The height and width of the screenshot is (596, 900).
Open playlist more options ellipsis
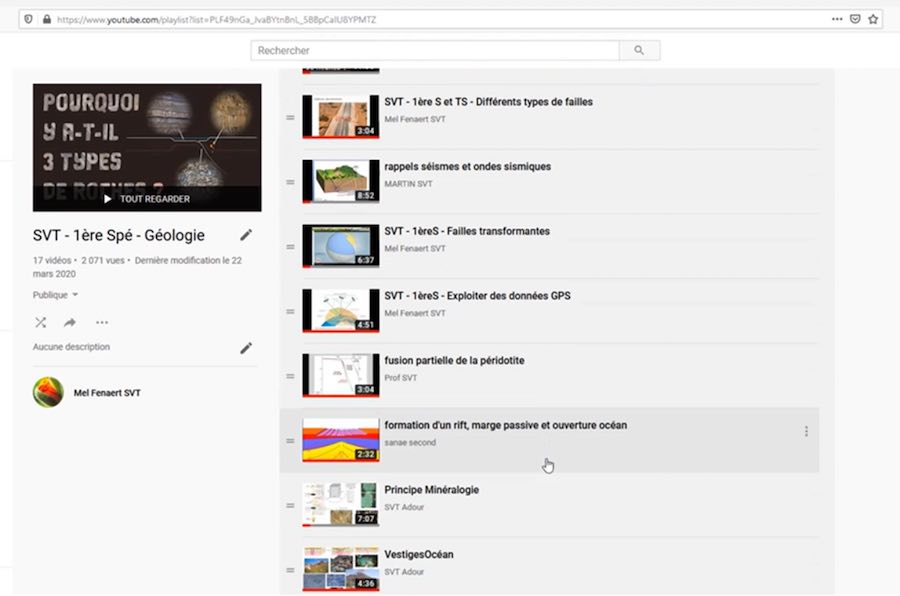(x=102, y=322)
